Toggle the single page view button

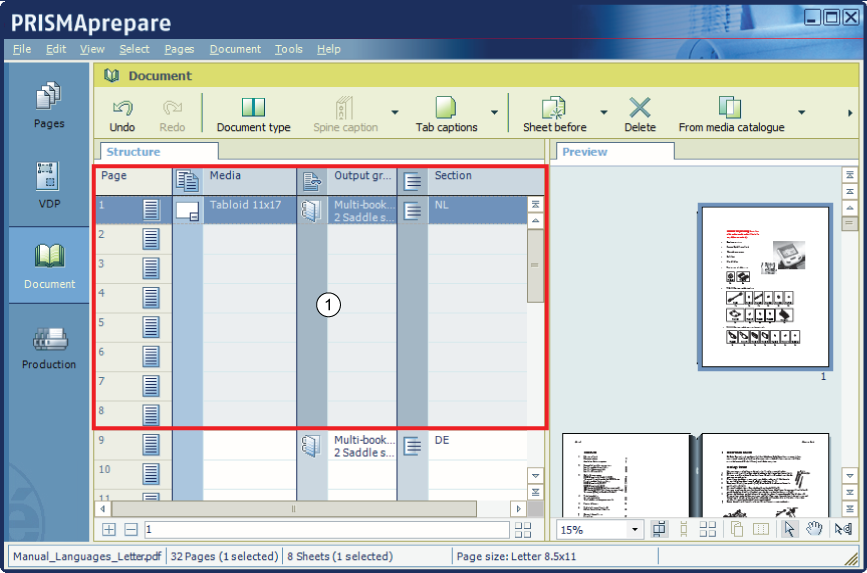pos(684,529)
